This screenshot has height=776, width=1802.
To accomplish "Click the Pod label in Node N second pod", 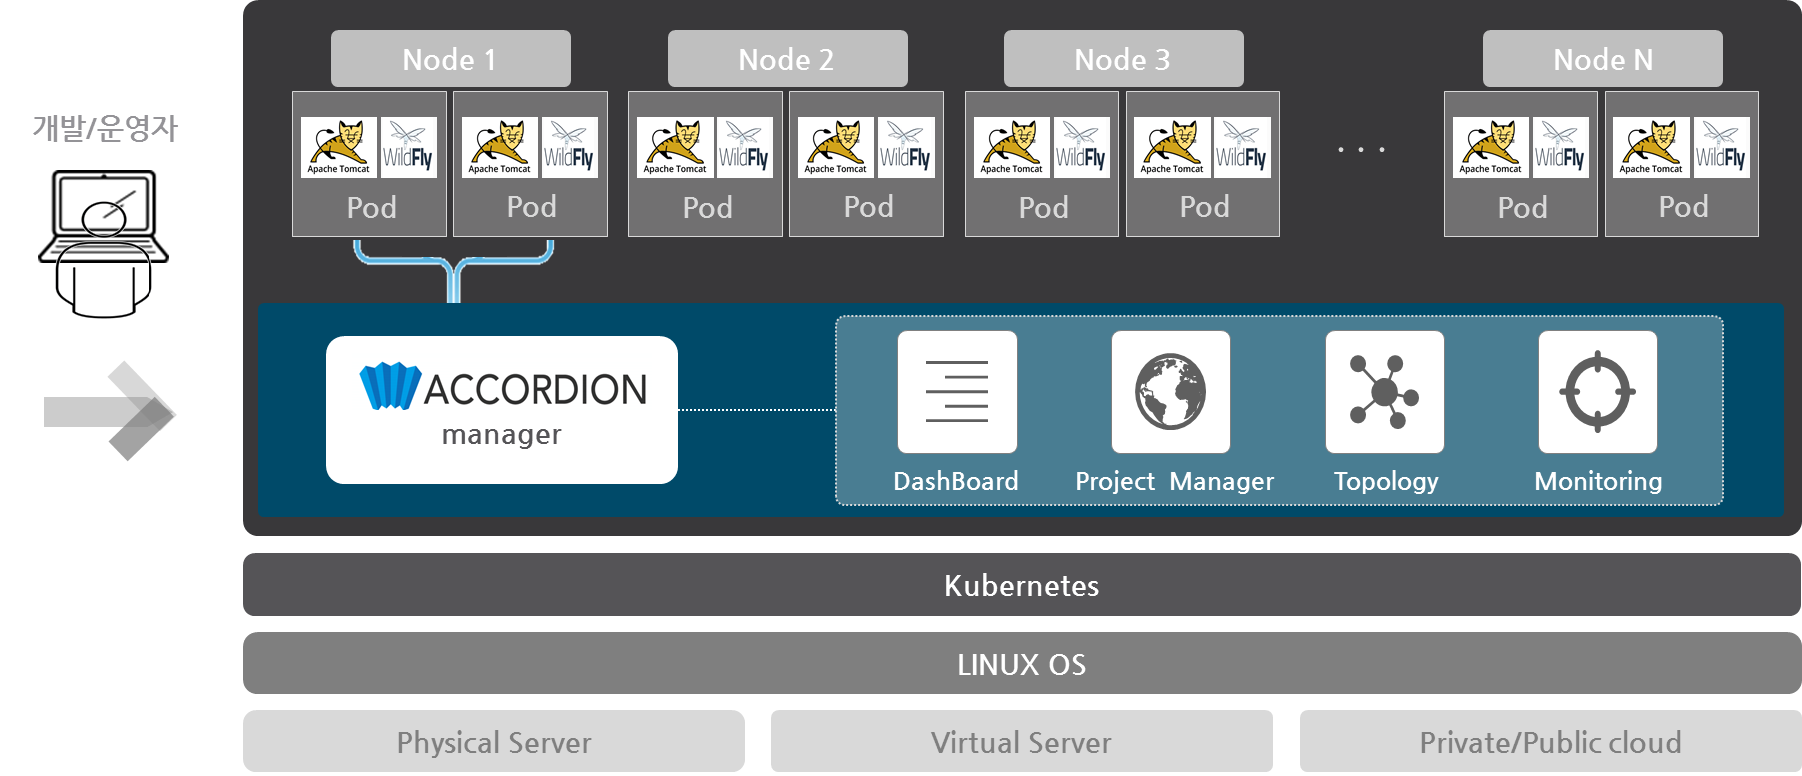I will (x=1684, y=207).
